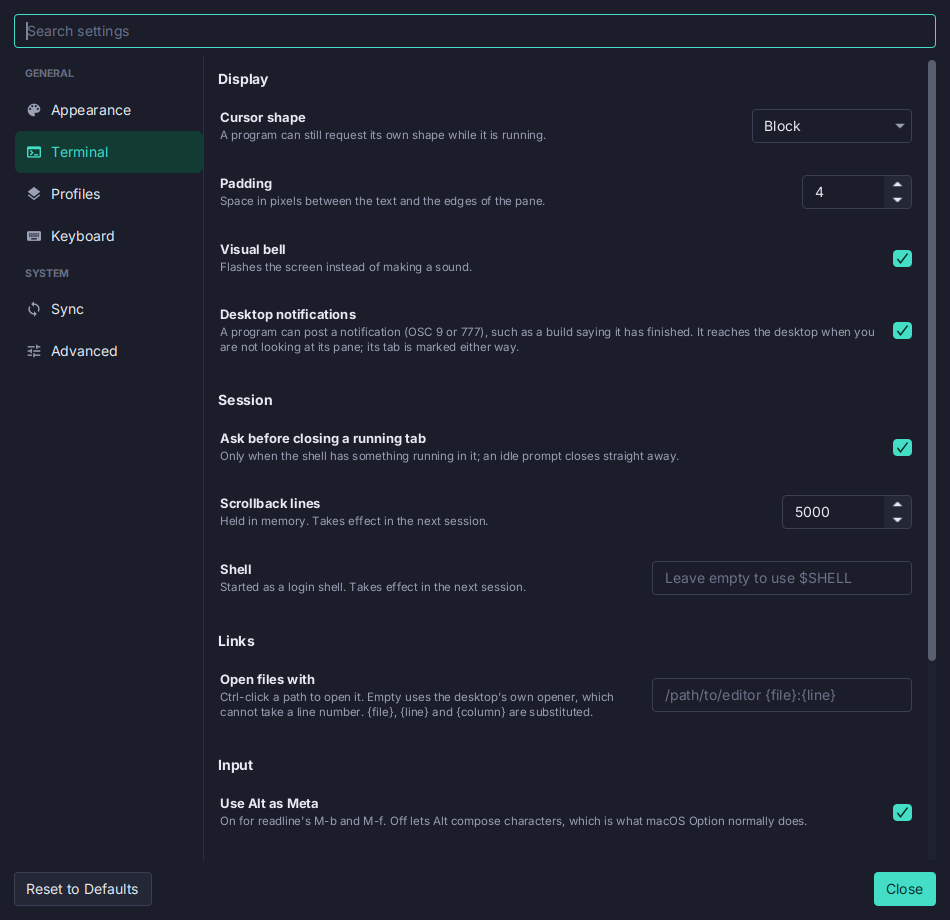Click the Input section heading
The width and height of the screenshot is (950, 920).
tap(236, 765)
